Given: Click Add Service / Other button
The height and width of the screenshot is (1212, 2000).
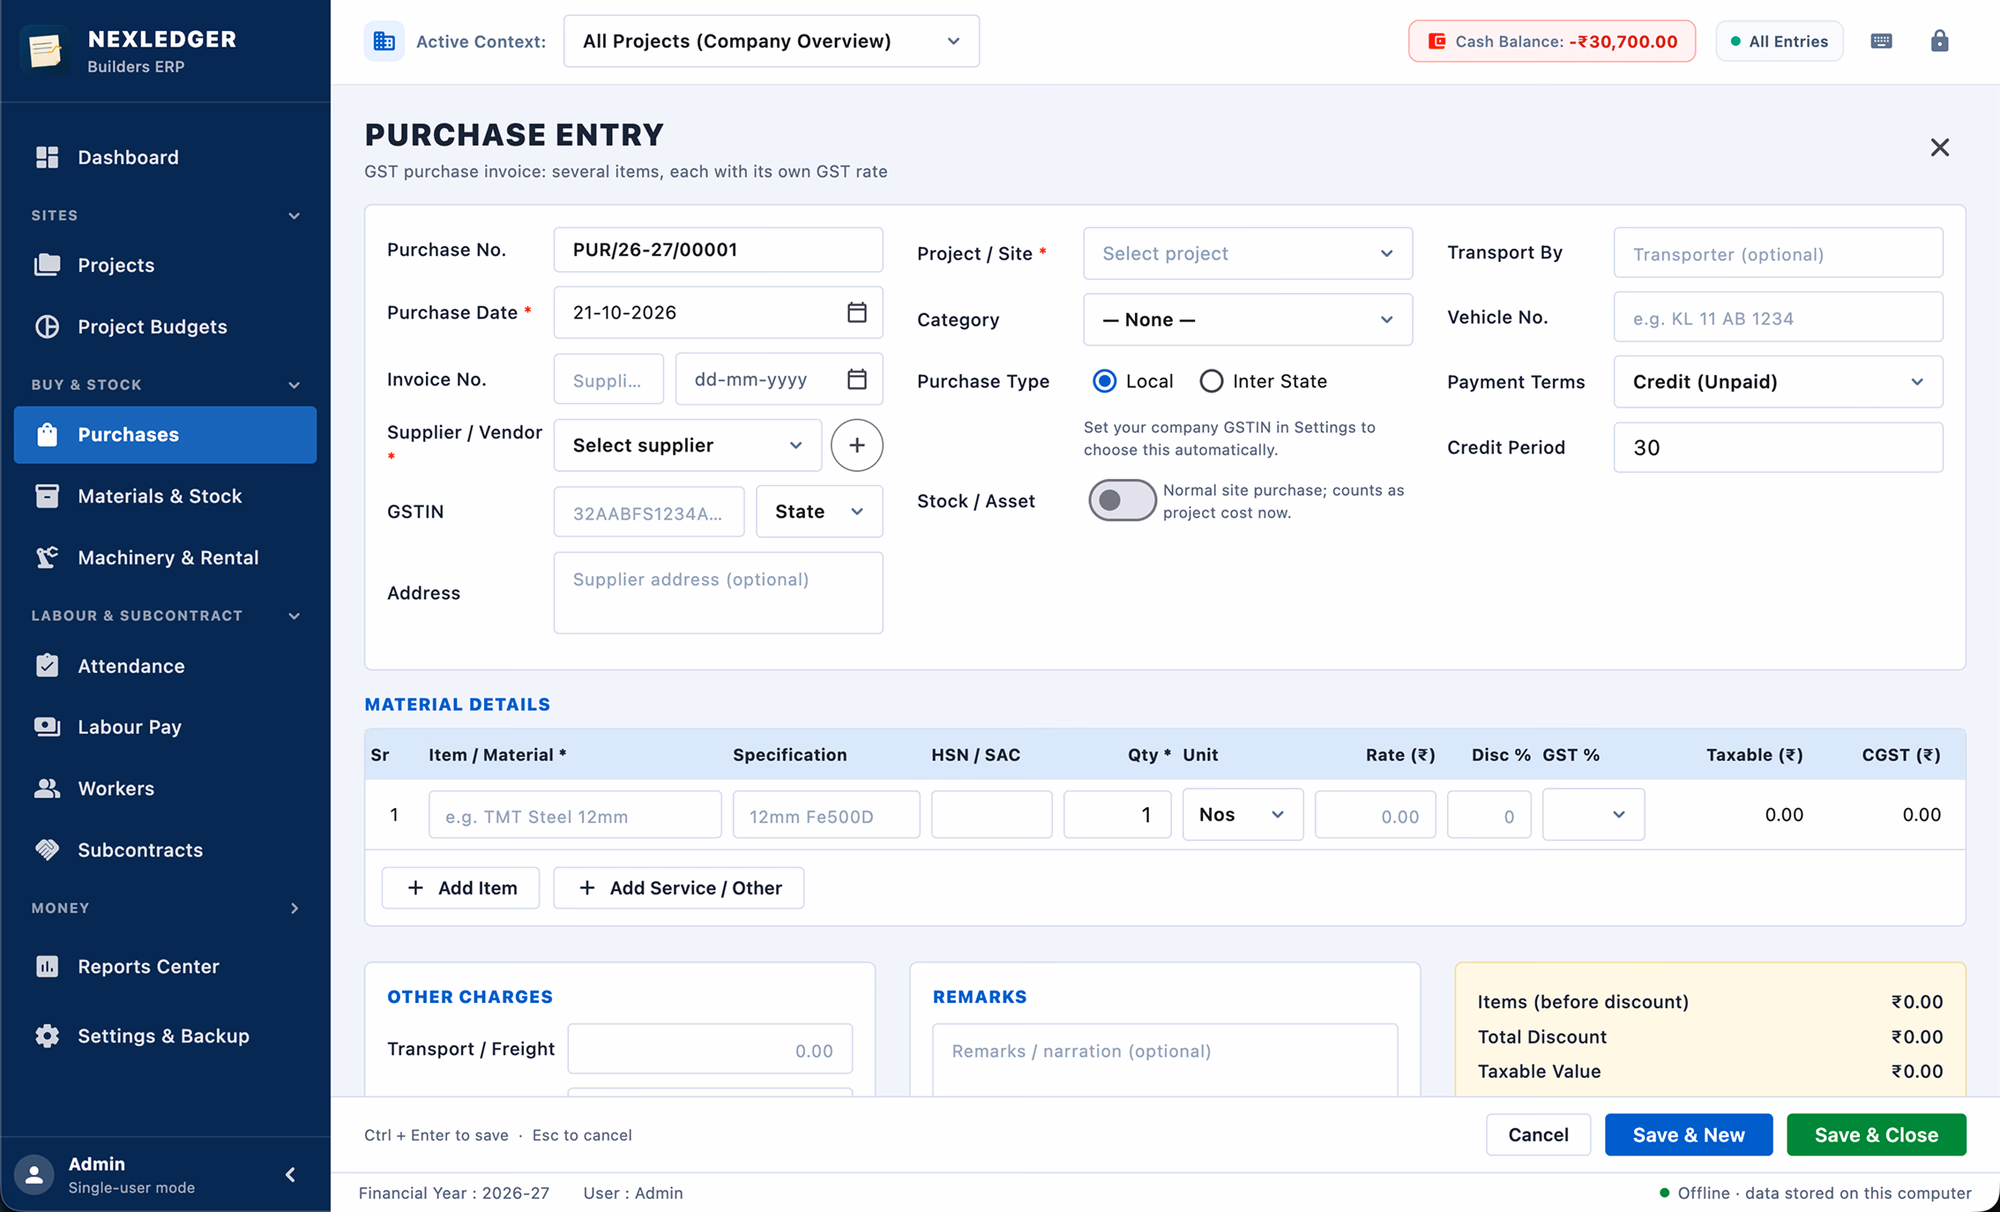Looking at the screenshot, I should [679, 888].
